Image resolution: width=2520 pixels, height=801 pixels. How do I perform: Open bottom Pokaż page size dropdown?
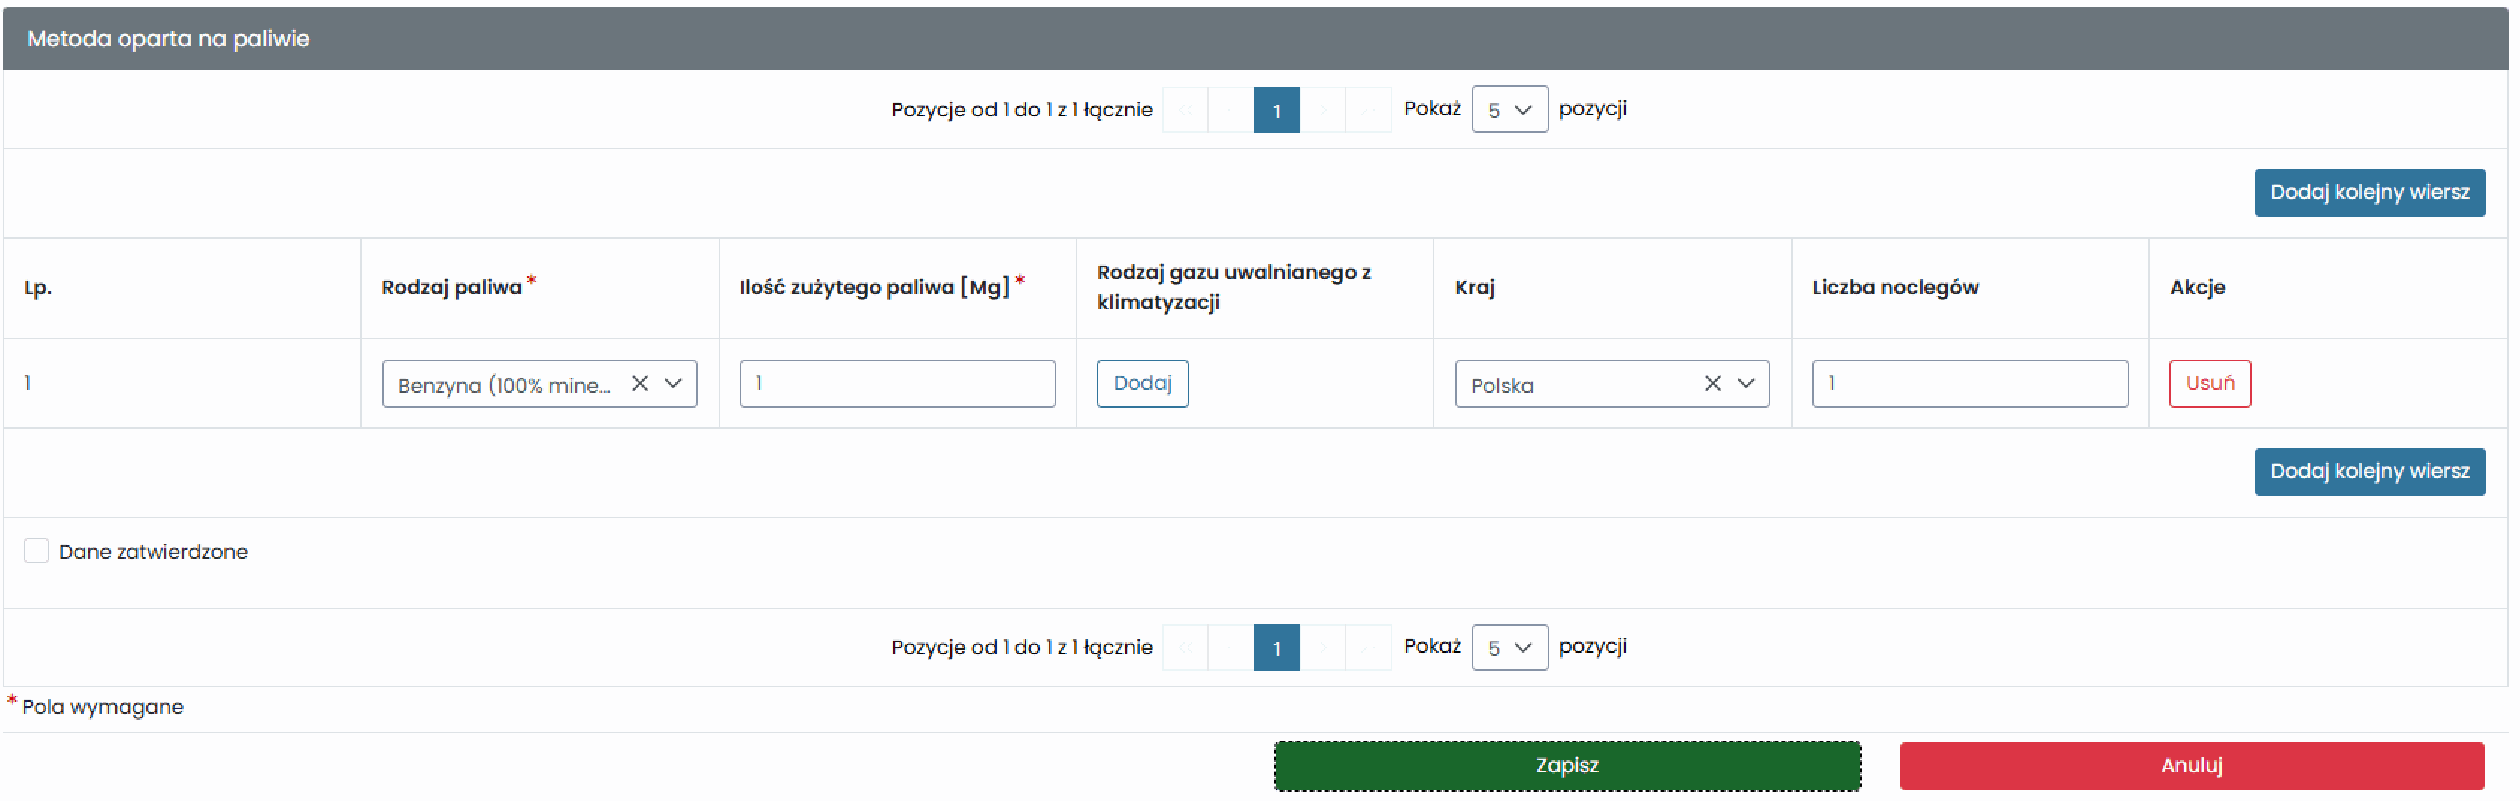coord(1510,648)
